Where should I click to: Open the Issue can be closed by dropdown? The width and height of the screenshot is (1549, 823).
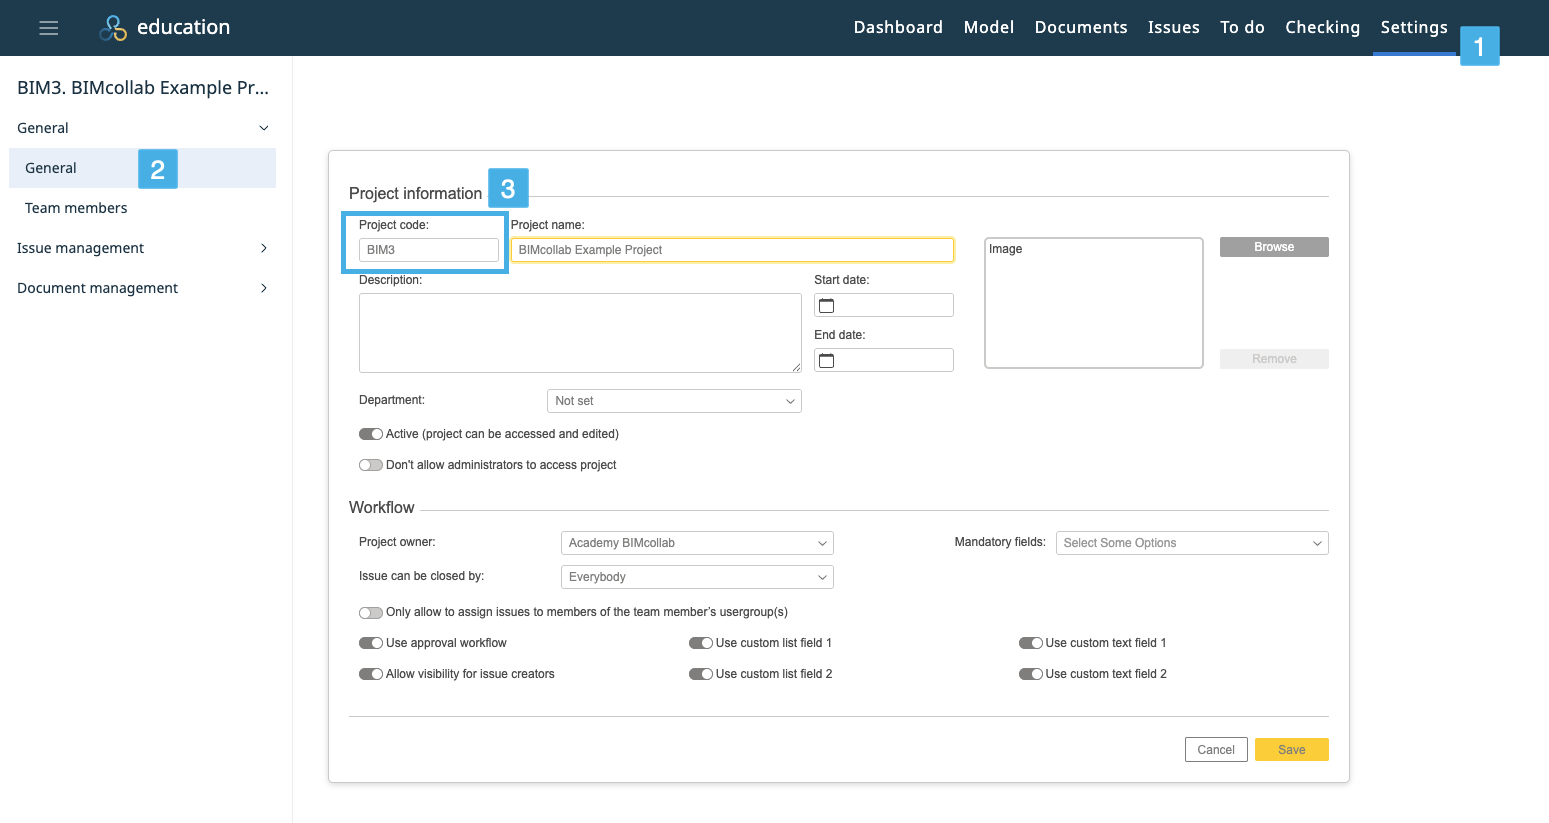(697, 577)
